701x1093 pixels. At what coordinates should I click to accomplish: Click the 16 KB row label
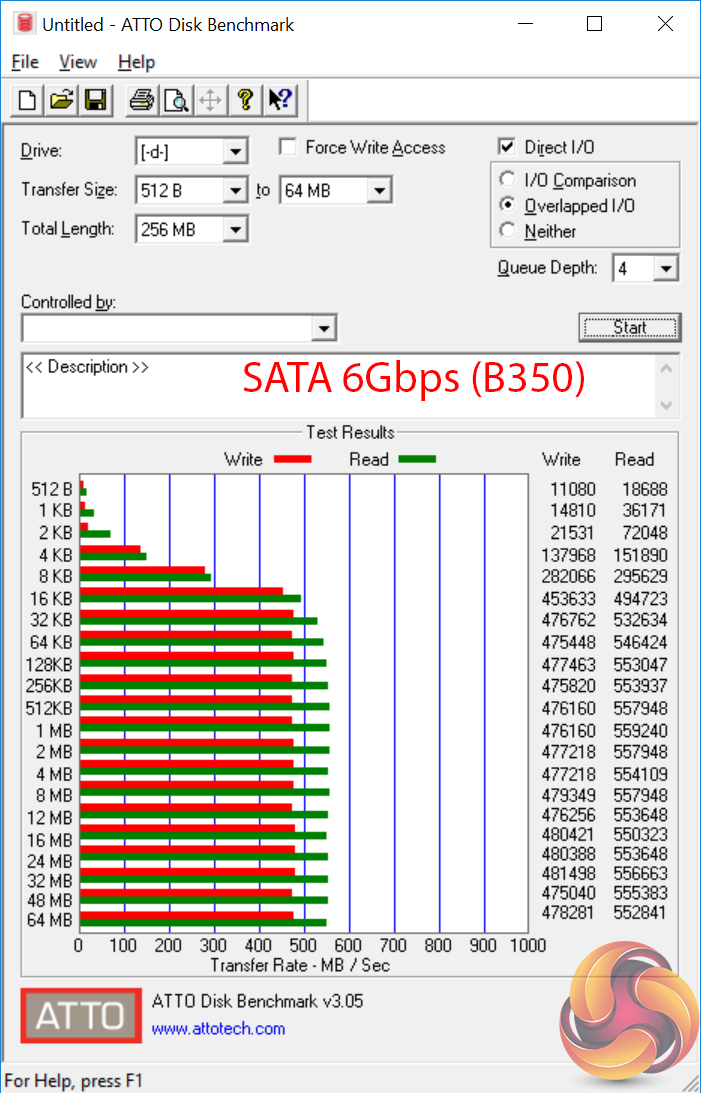click(51, 599)
